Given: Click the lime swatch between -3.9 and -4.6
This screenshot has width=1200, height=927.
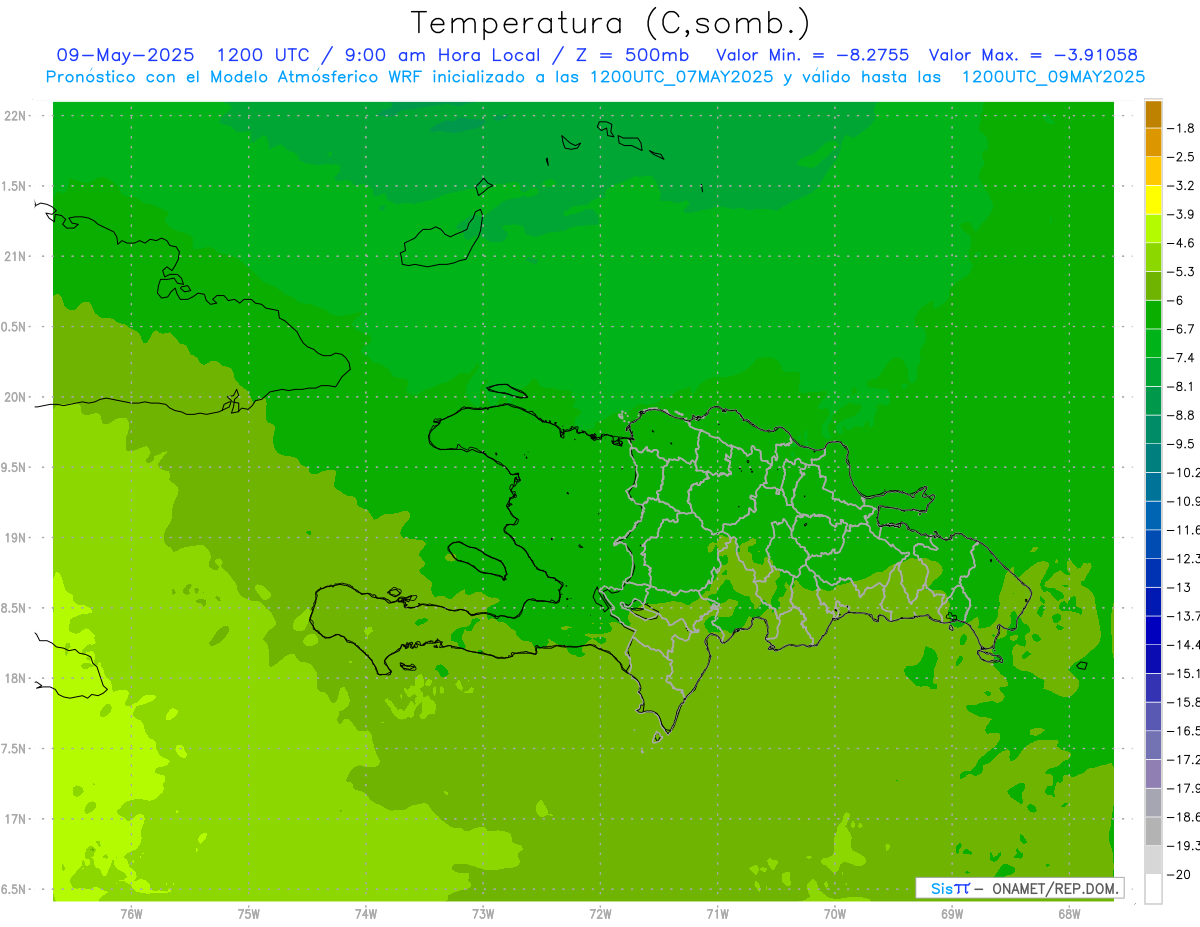Looking at the screenshot, I should [1153, 229].
